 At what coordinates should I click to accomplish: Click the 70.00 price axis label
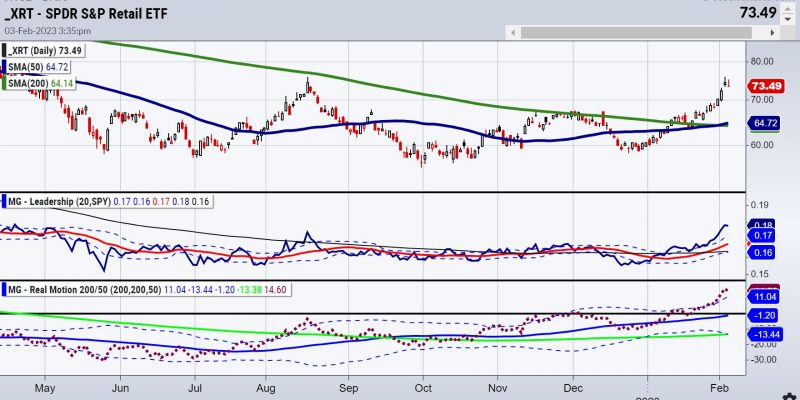tap(763, 100)
